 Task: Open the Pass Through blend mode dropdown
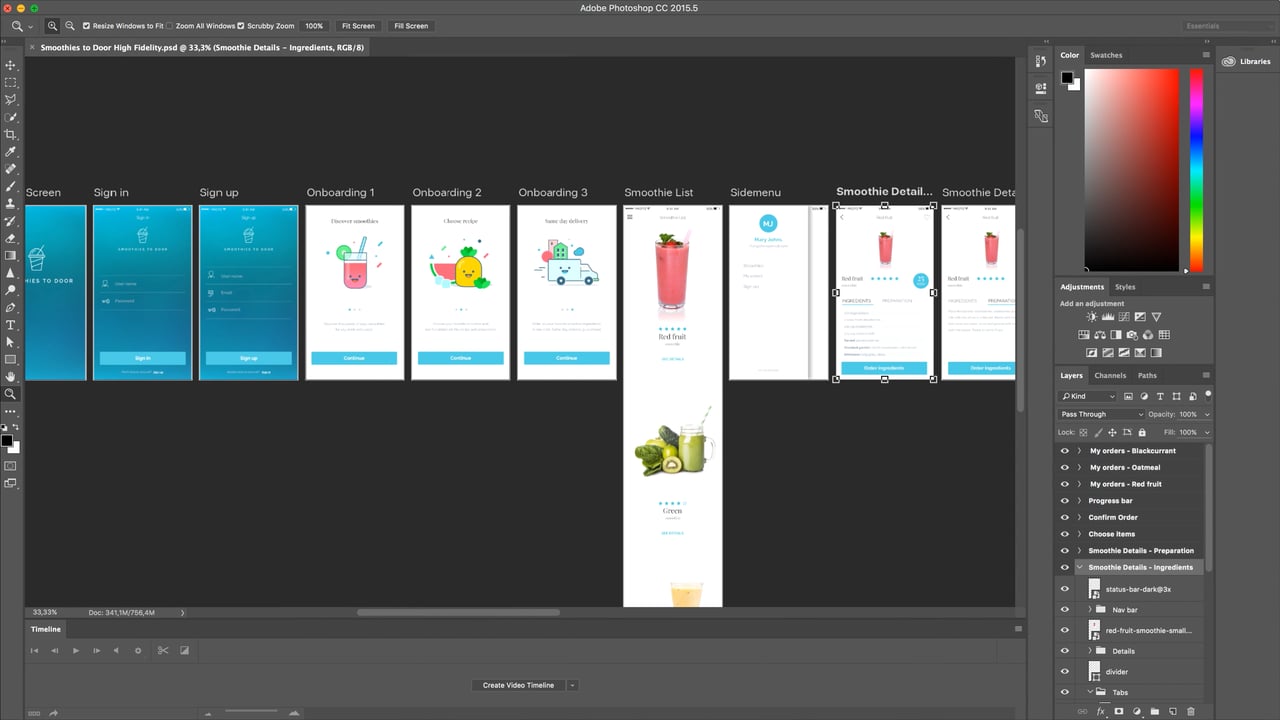click(1101, 414)
